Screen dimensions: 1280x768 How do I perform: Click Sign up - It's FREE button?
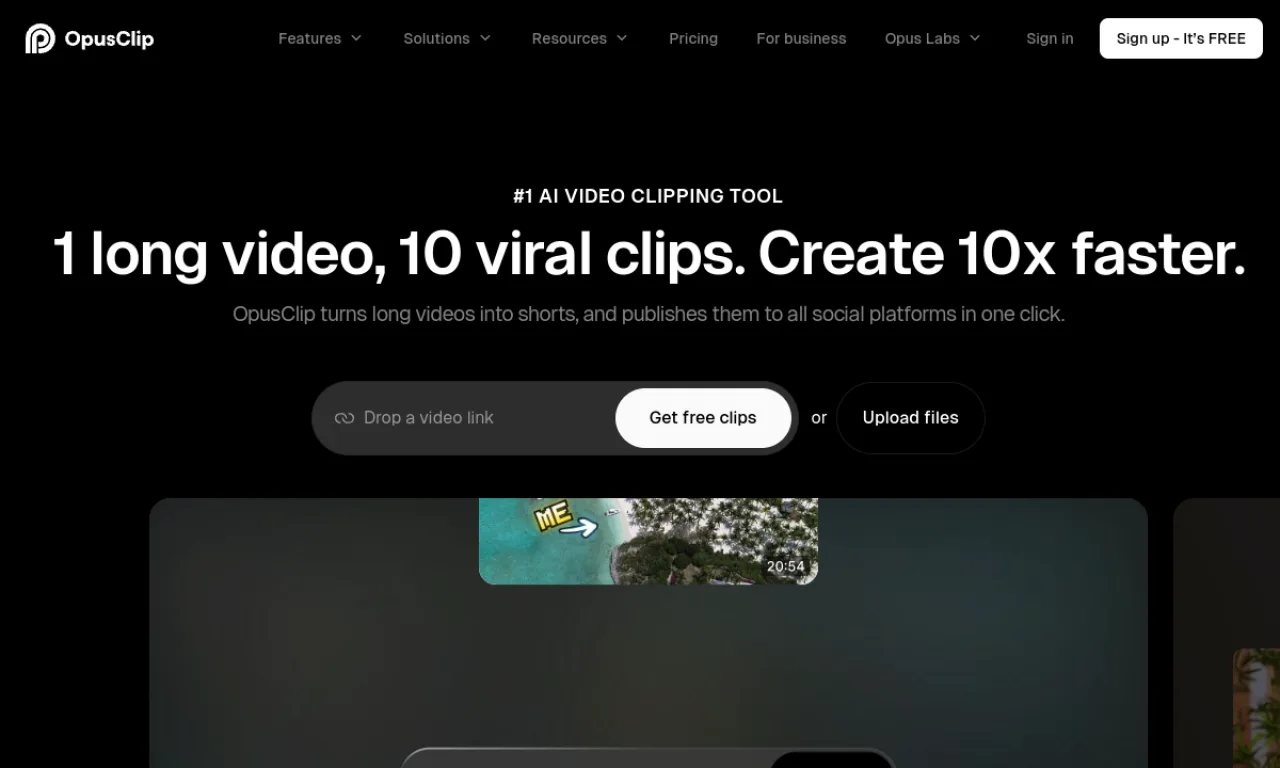pyautogui.click(x=1181, y=38)
